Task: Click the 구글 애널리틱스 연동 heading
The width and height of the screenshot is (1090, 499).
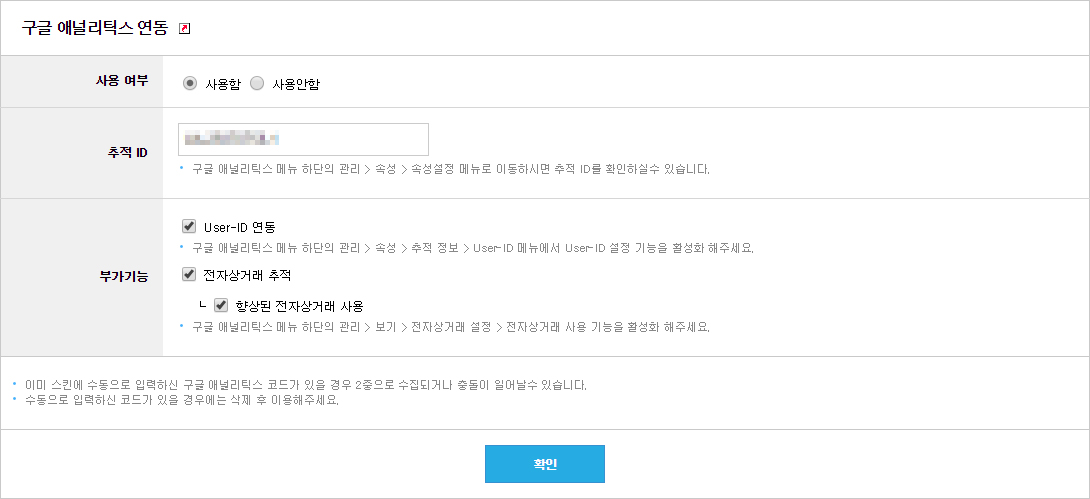Action: [x=95, y=28]
